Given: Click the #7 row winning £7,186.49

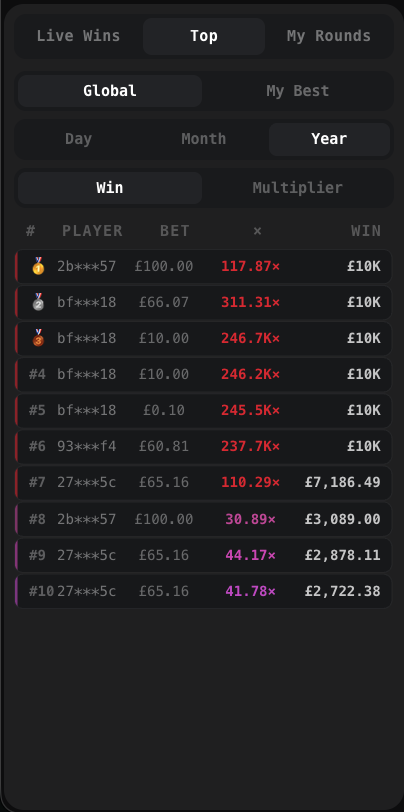Looking at the screenshot, I should click(x=204, y=483).
